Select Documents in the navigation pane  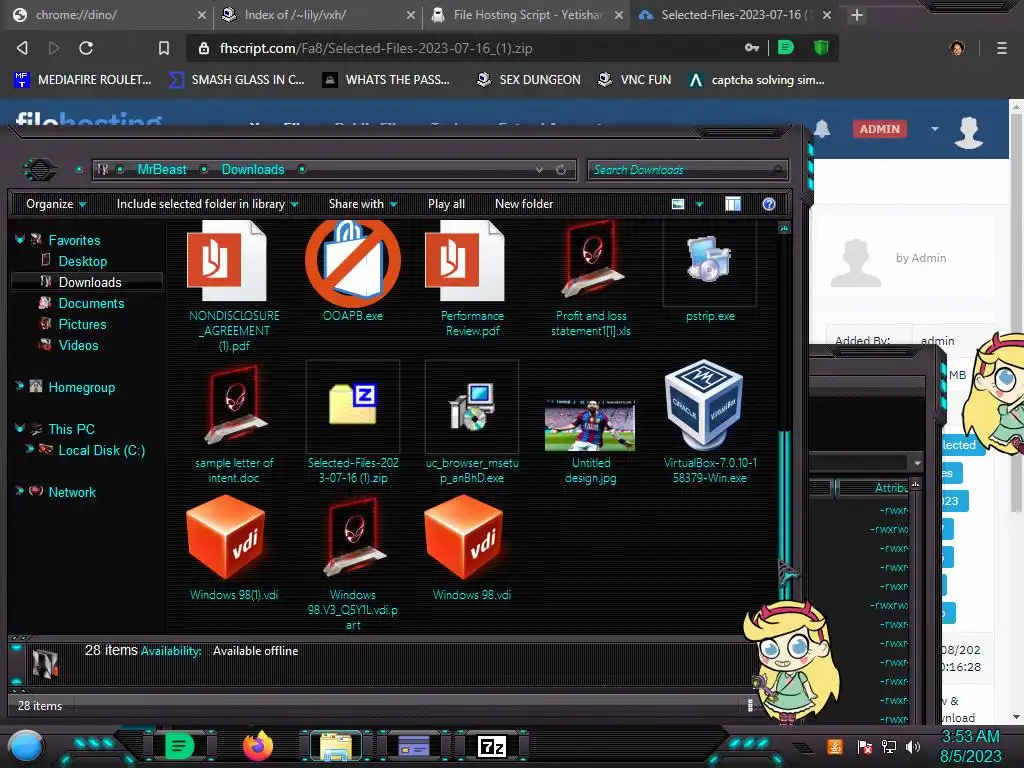91,303
